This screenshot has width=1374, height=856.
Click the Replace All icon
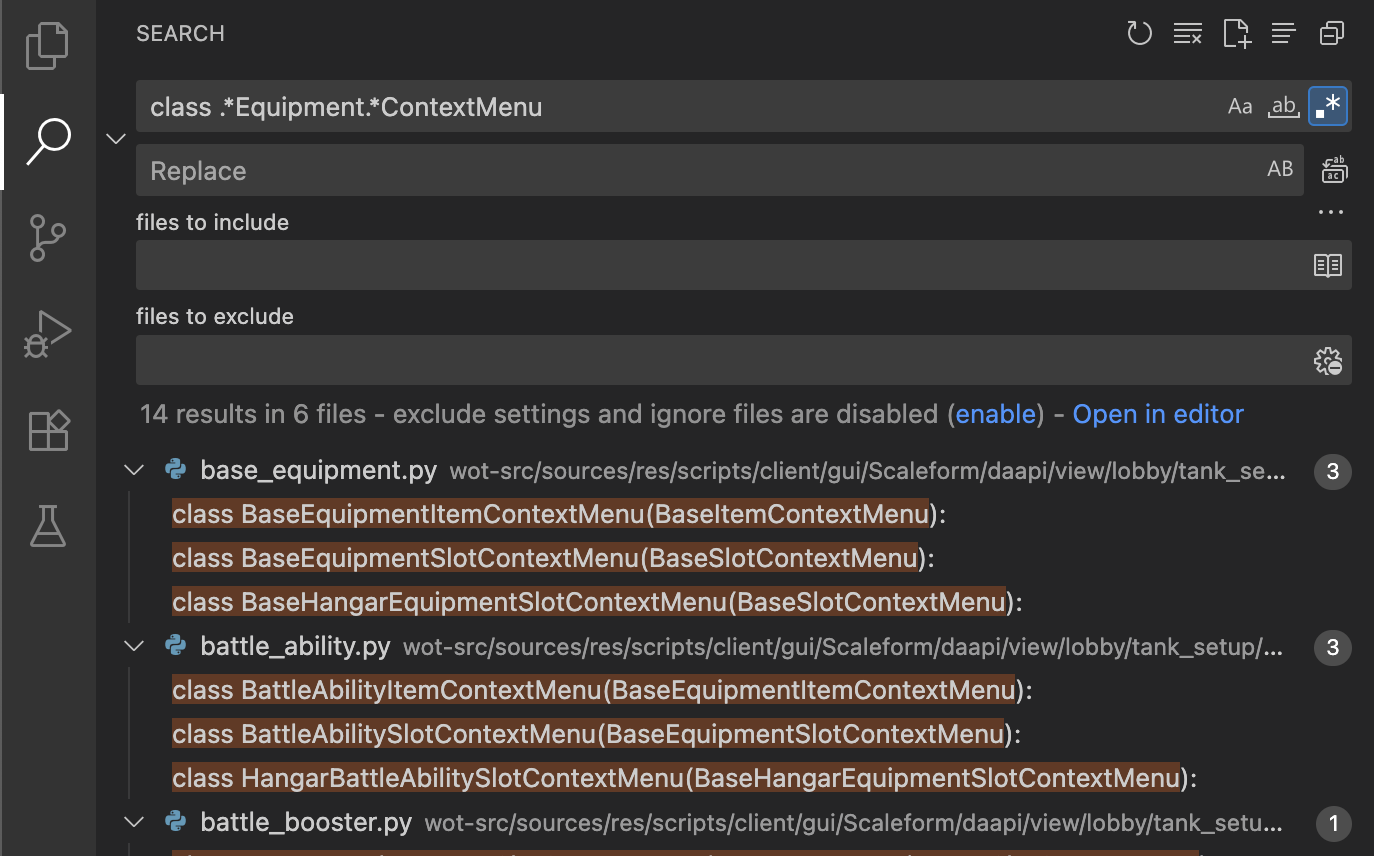(x=1334, y=170)
